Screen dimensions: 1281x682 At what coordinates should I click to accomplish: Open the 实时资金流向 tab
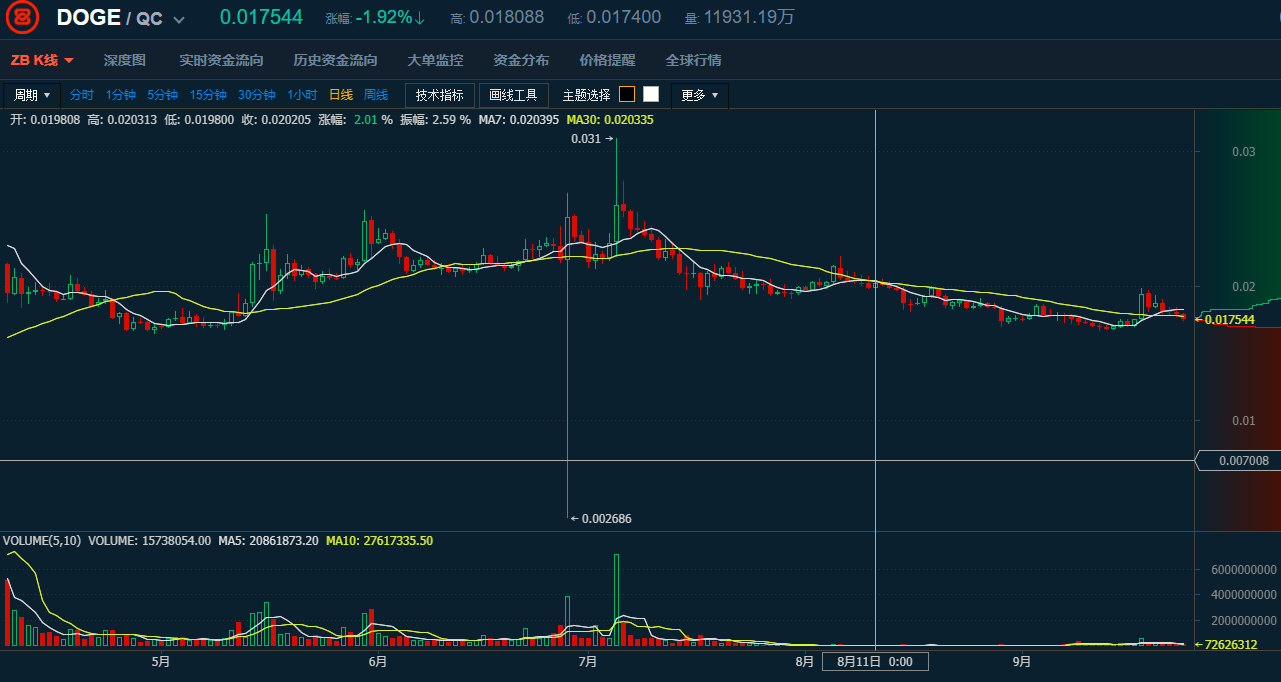[221, 60]
